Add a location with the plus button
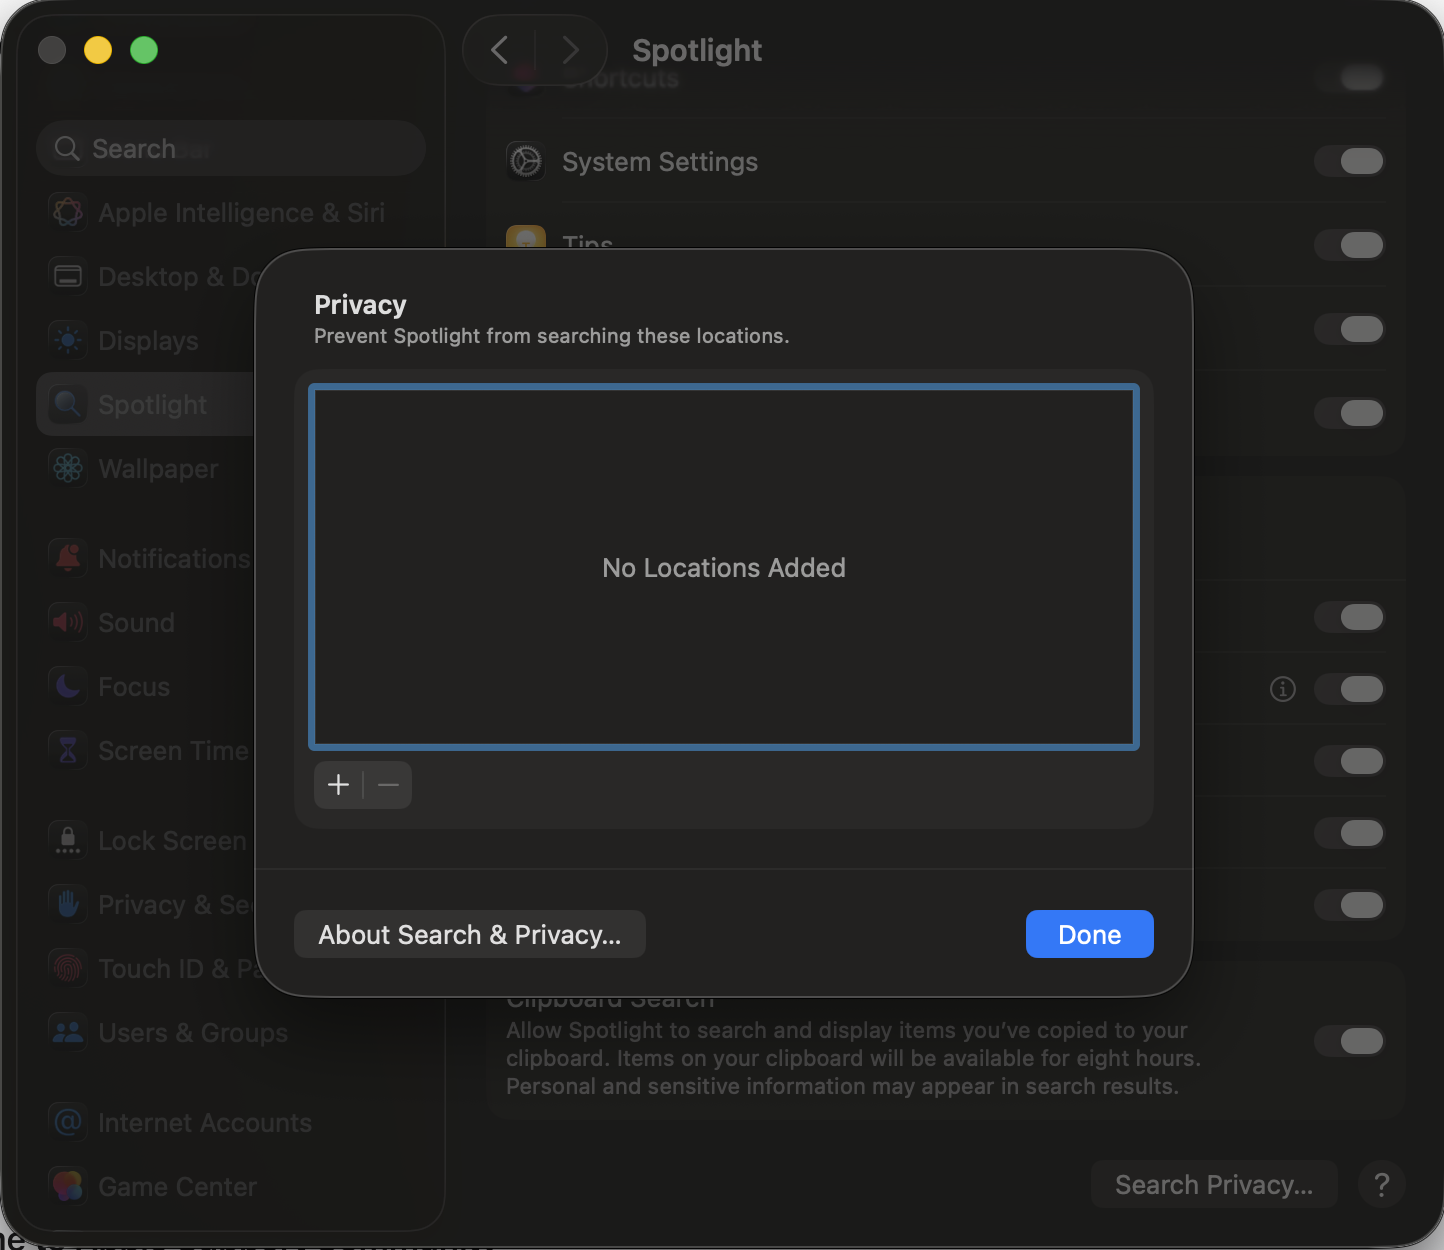Screen dimensions: 1444x1250 click(x=339, y=785)
